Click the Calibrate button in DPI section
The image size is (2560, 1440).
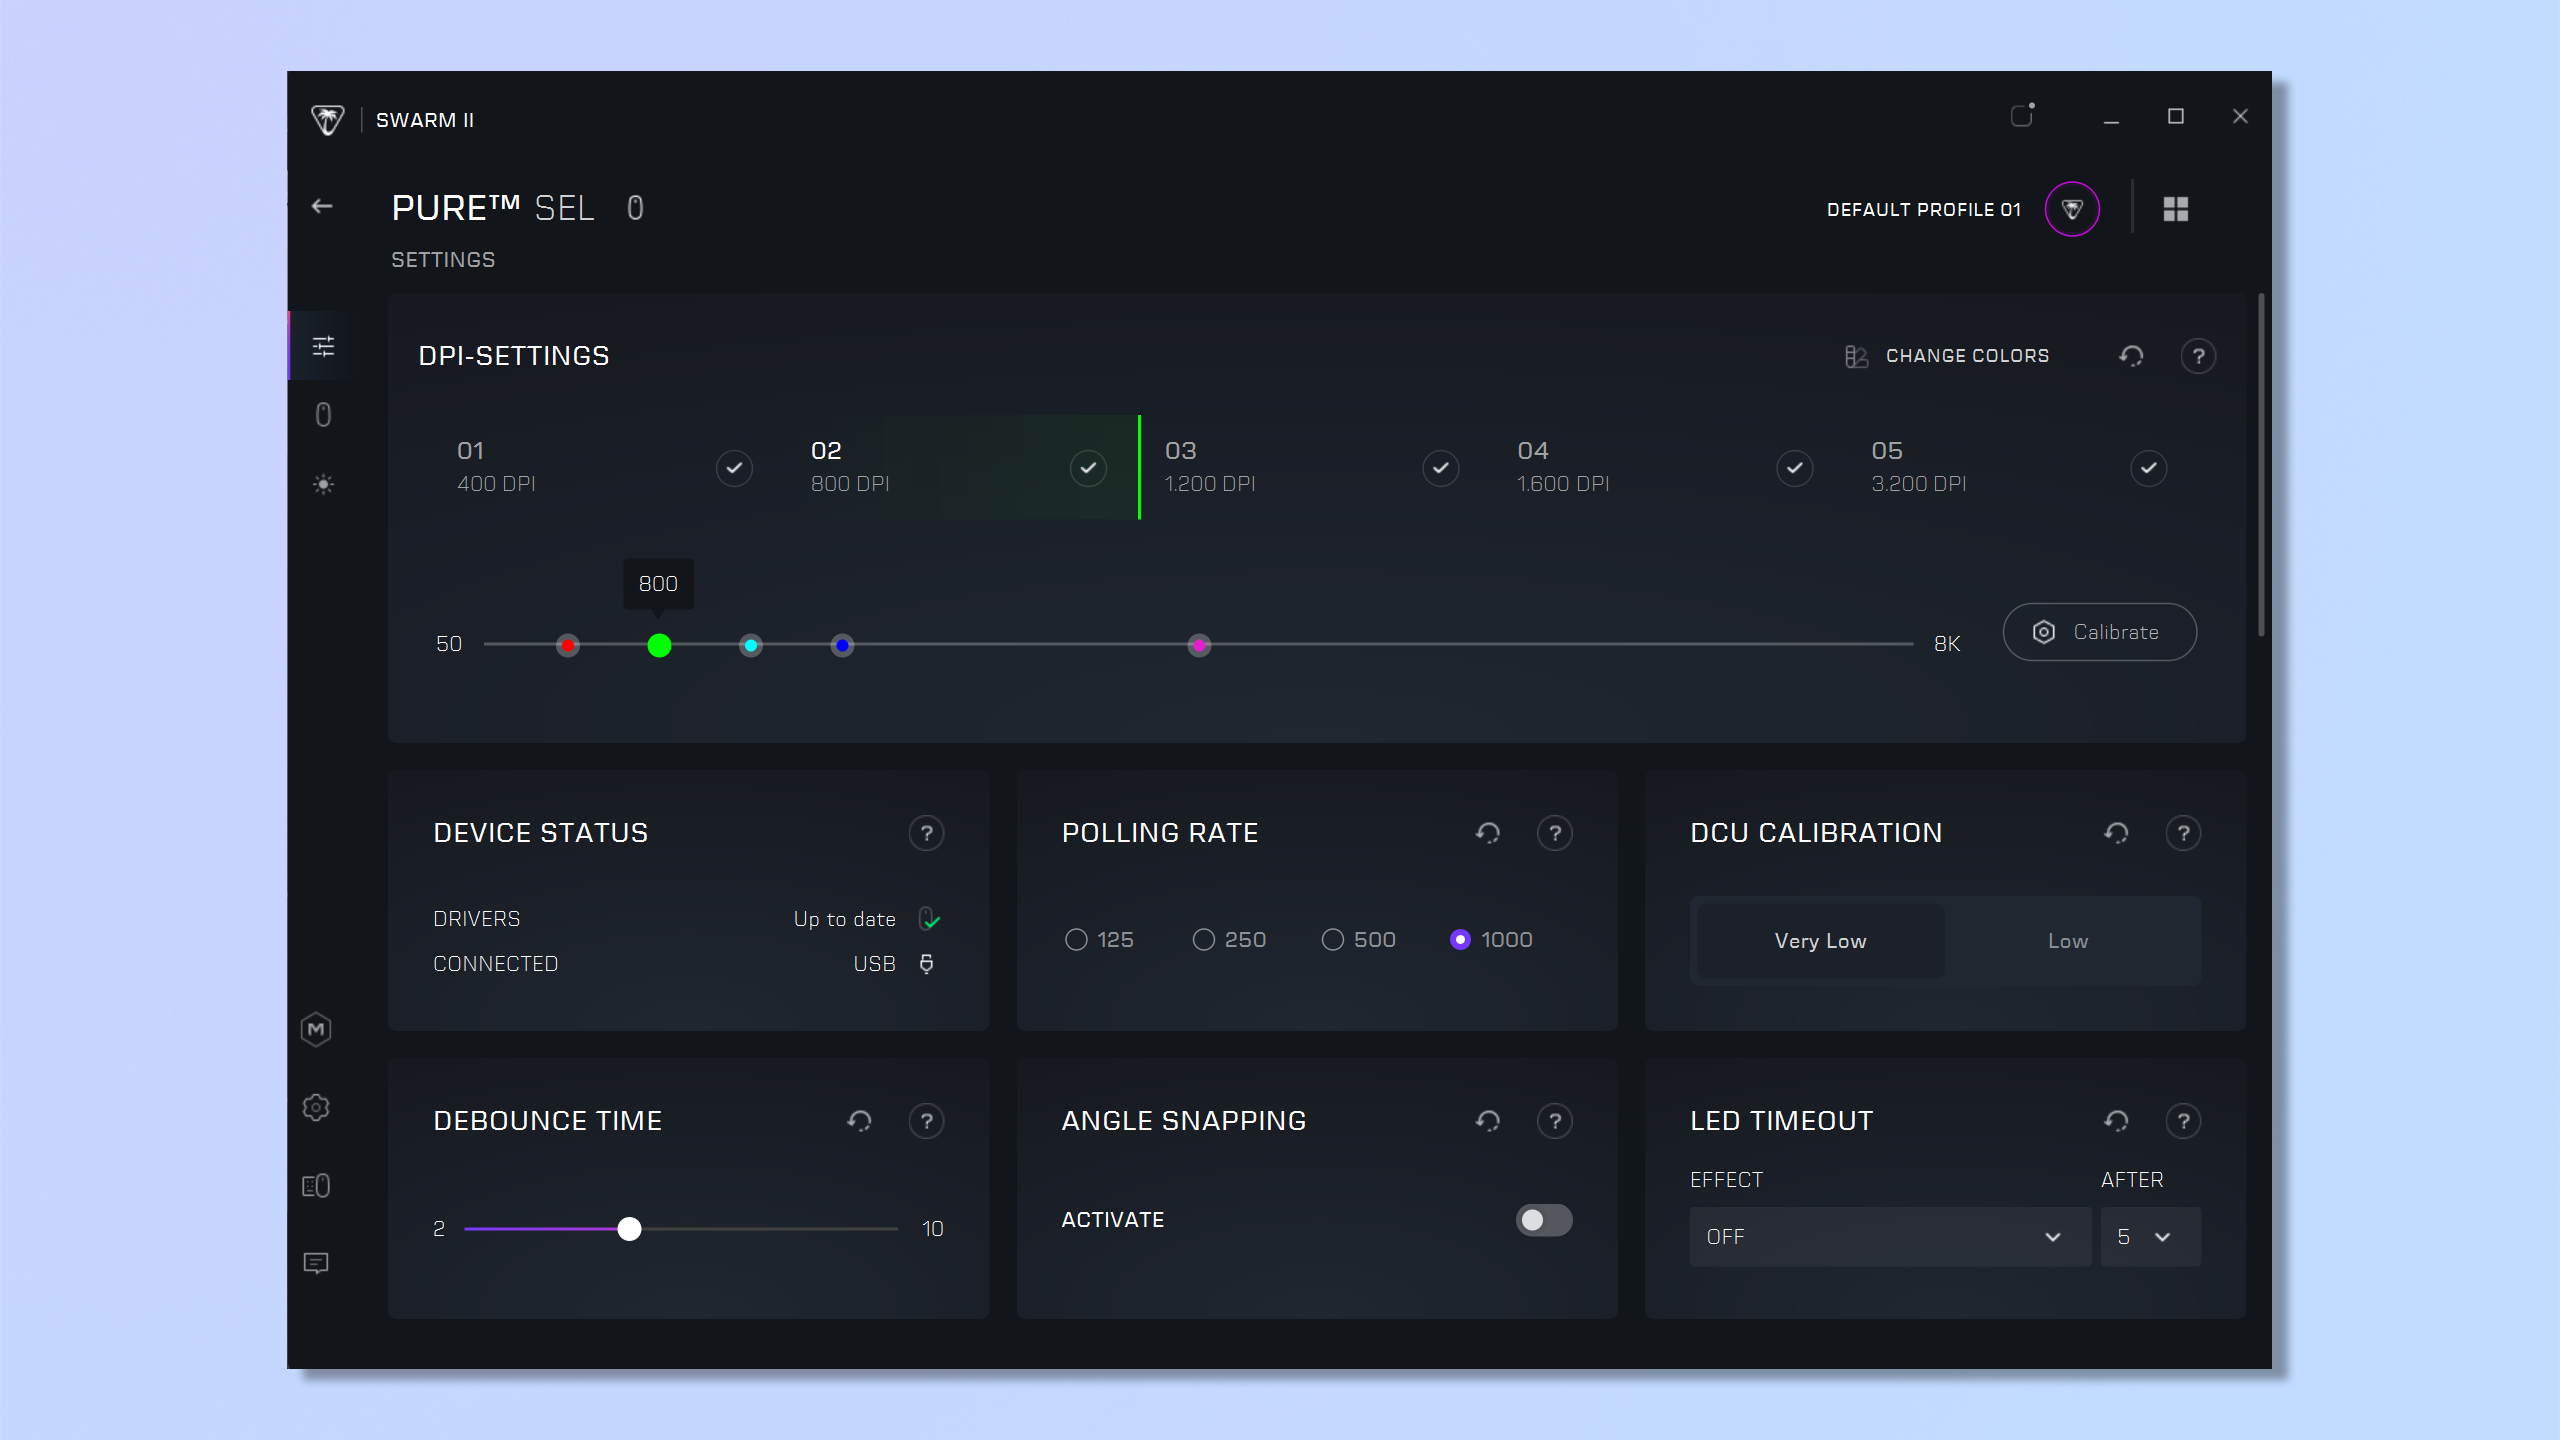(2098, 631)
